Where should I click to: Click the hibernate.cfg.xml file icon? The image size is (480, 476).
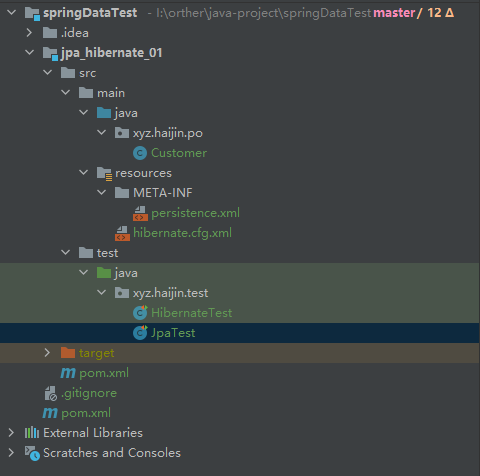coord(122,233)
